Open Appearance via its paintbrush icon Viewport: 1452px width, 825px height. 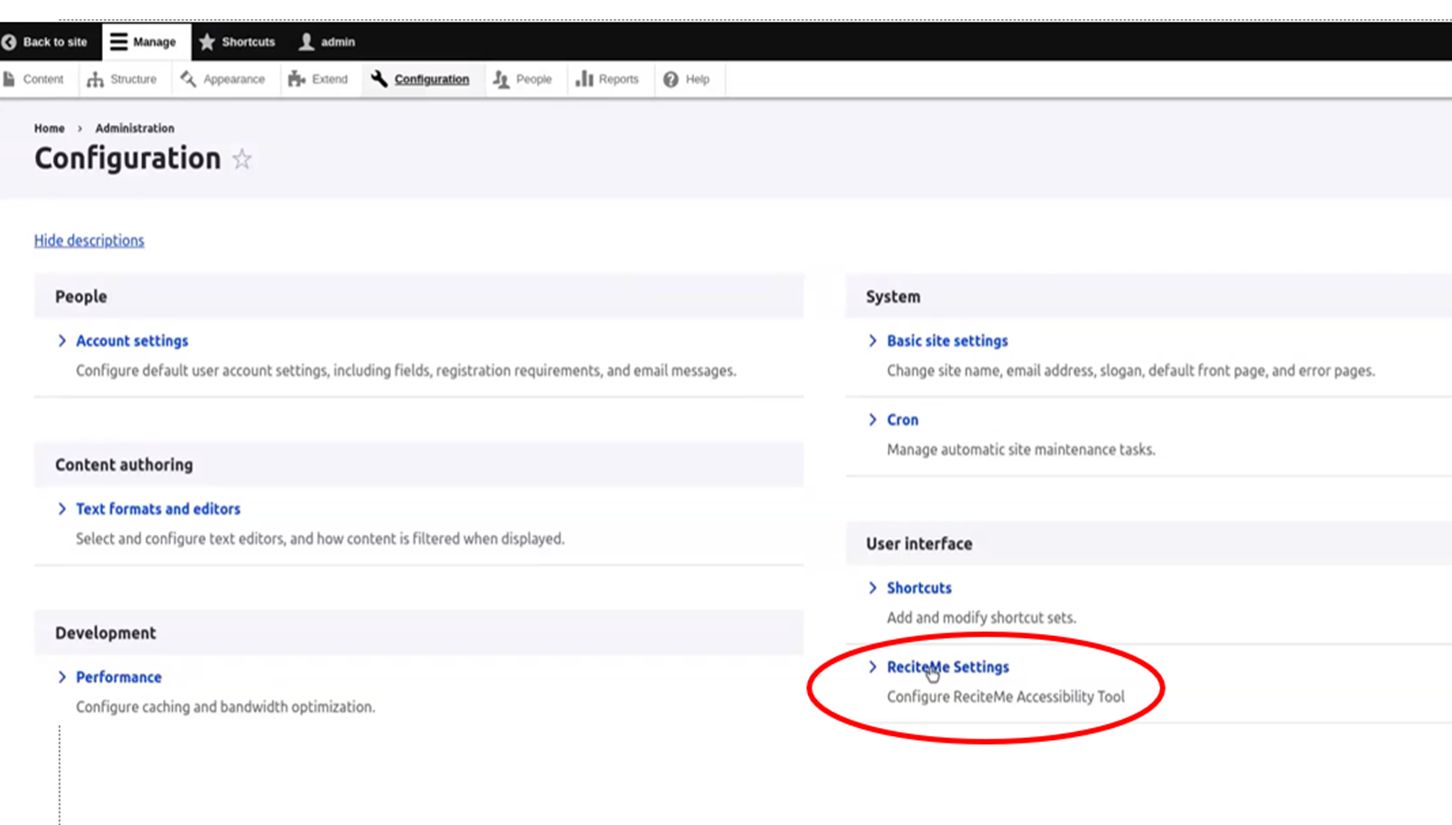point(186,79)
